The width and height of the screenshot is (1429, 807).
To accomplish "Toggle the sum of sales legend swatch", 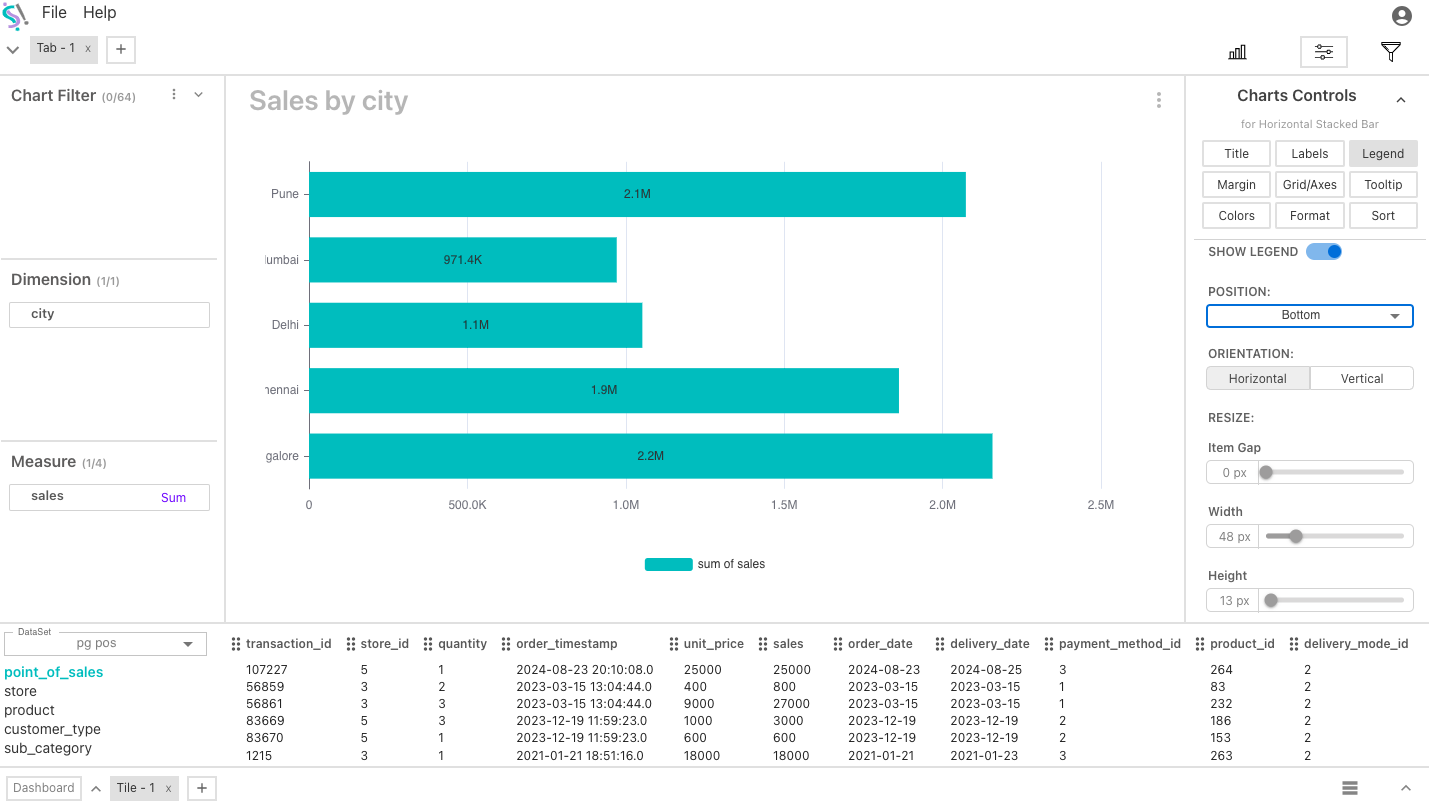I will point(669,564).
